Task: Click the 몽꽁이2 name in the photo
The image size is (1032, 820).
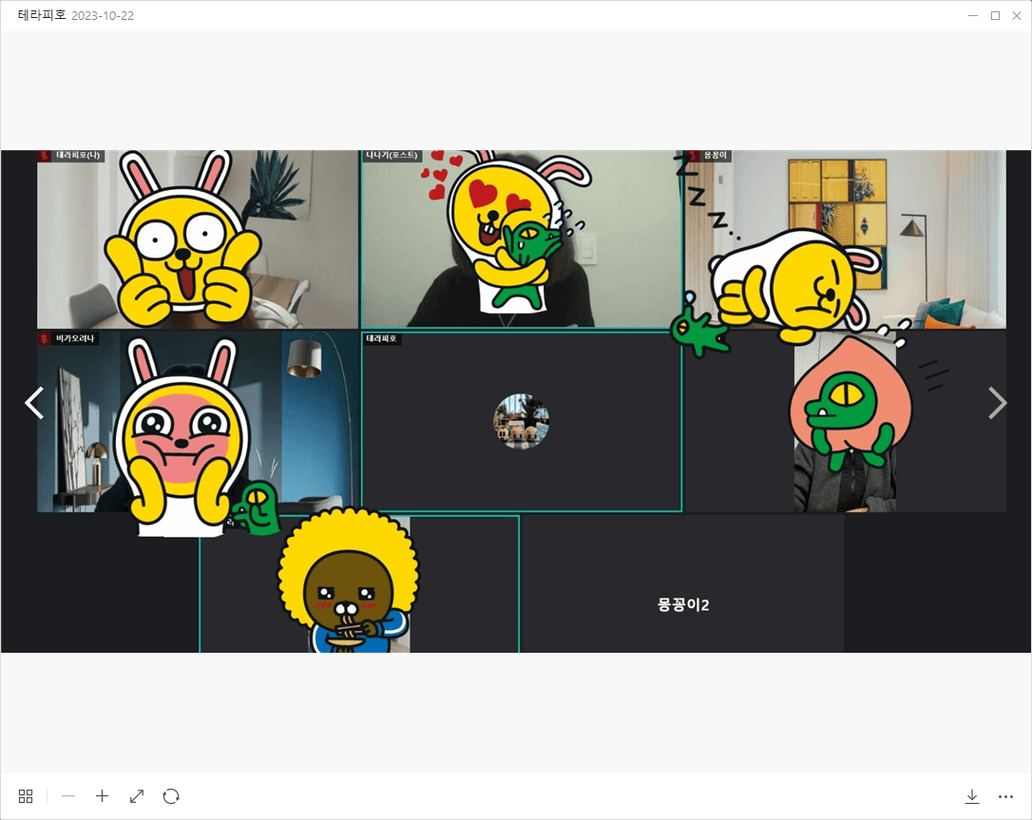Action: point(683,605)
